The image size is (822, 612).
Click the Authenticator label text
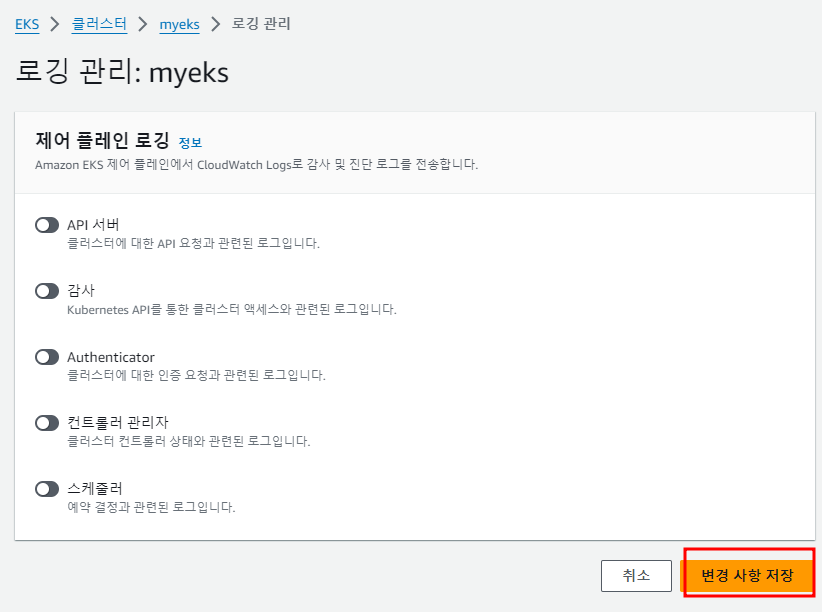click(111, 357)
